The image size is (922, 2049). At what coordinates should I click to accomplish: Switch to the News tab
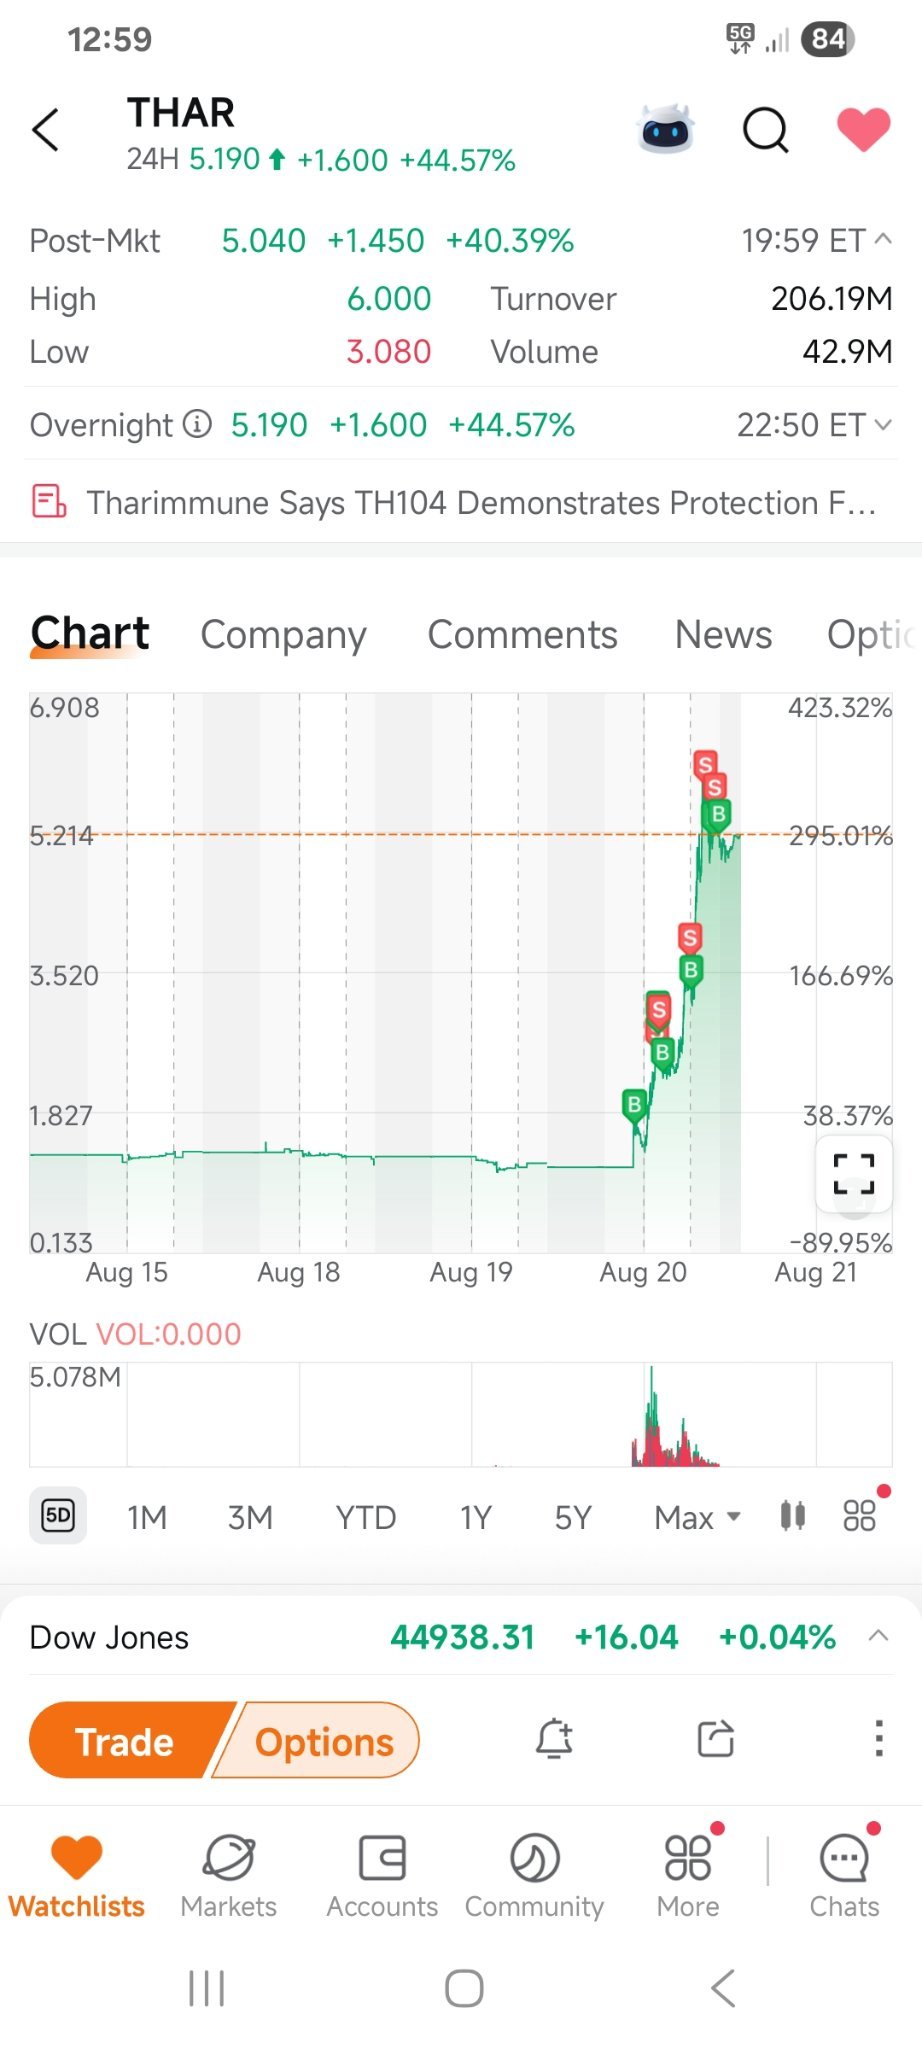[x=723, y=634]
